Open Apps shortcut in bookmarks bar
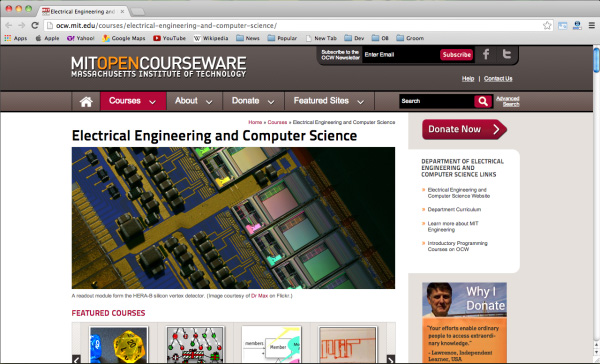The height and width of the screenshot is (364, 600). click(16, 38)
